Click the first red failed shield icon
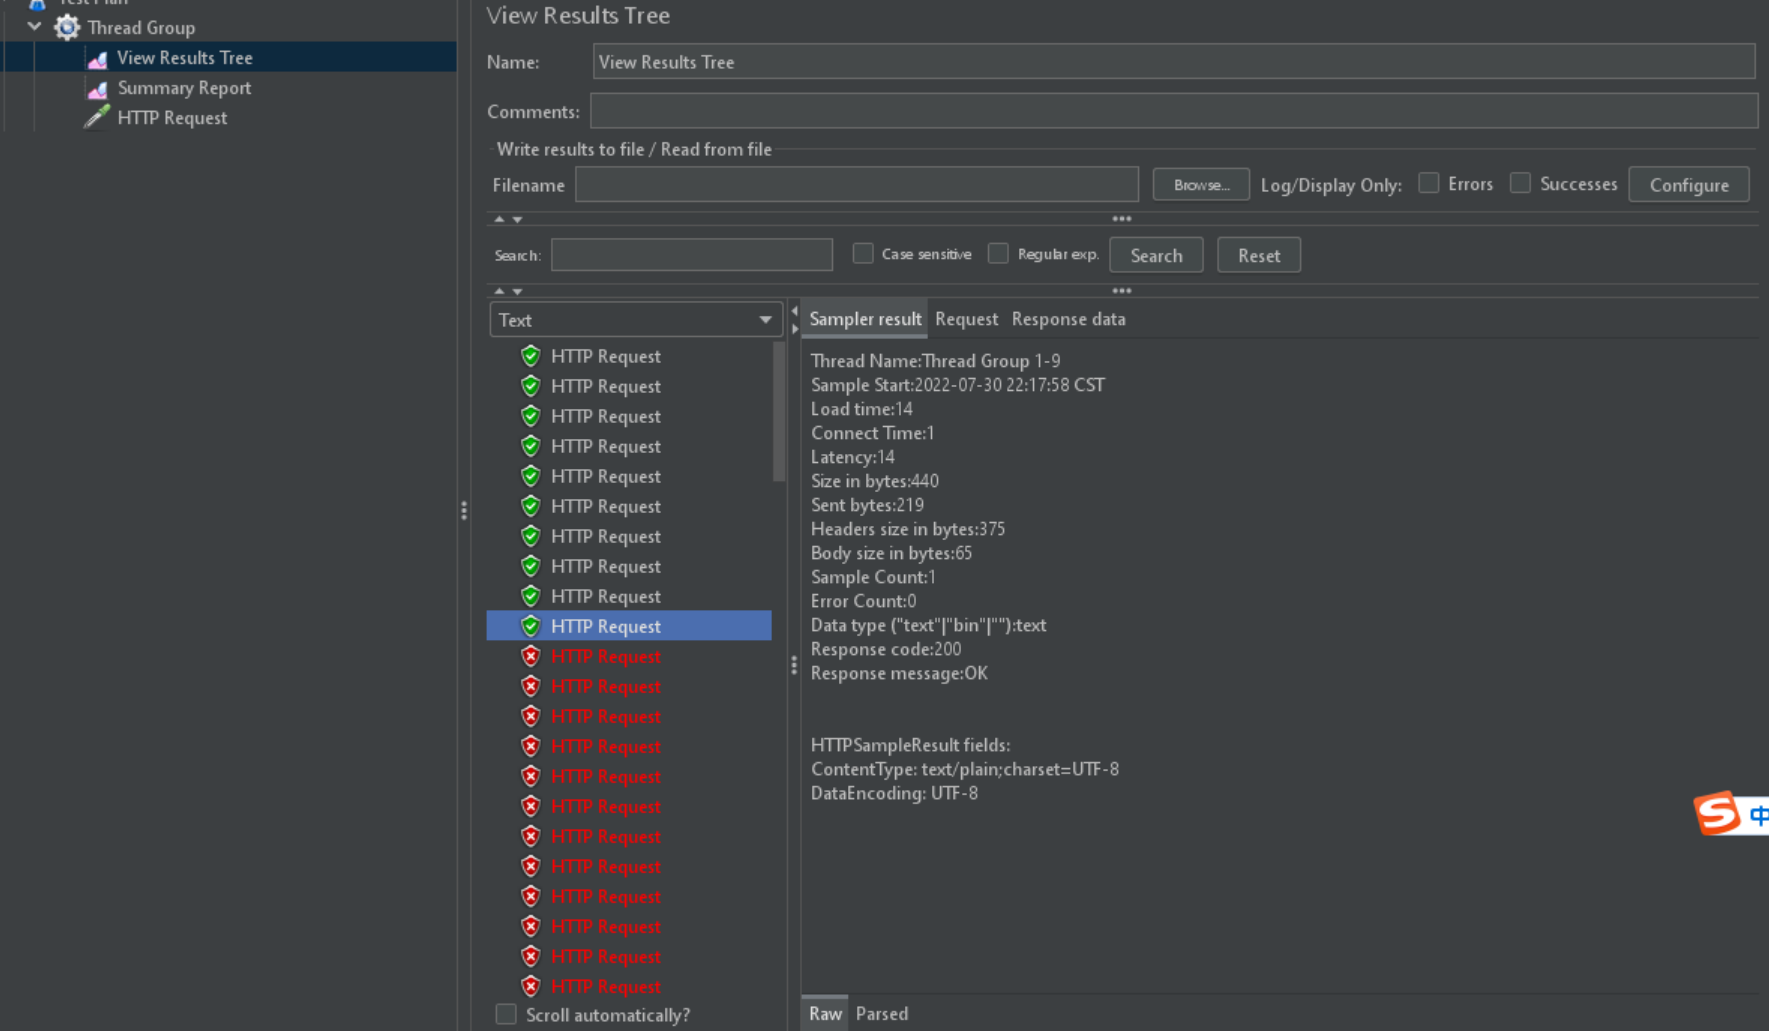Screen dimensions: 1769x1031 tap(531, 656)
